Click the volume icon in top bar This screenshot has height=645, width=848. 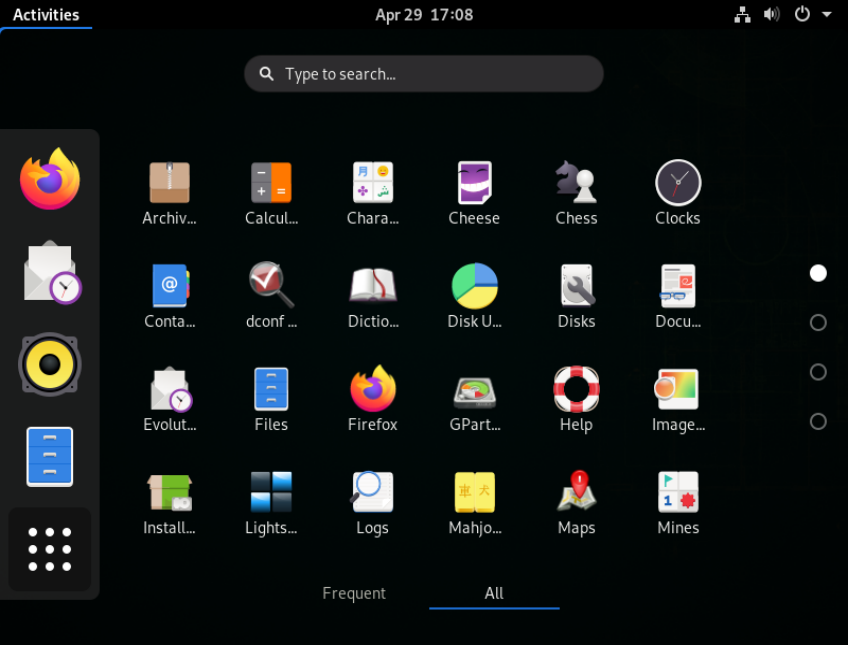[772, 14]
